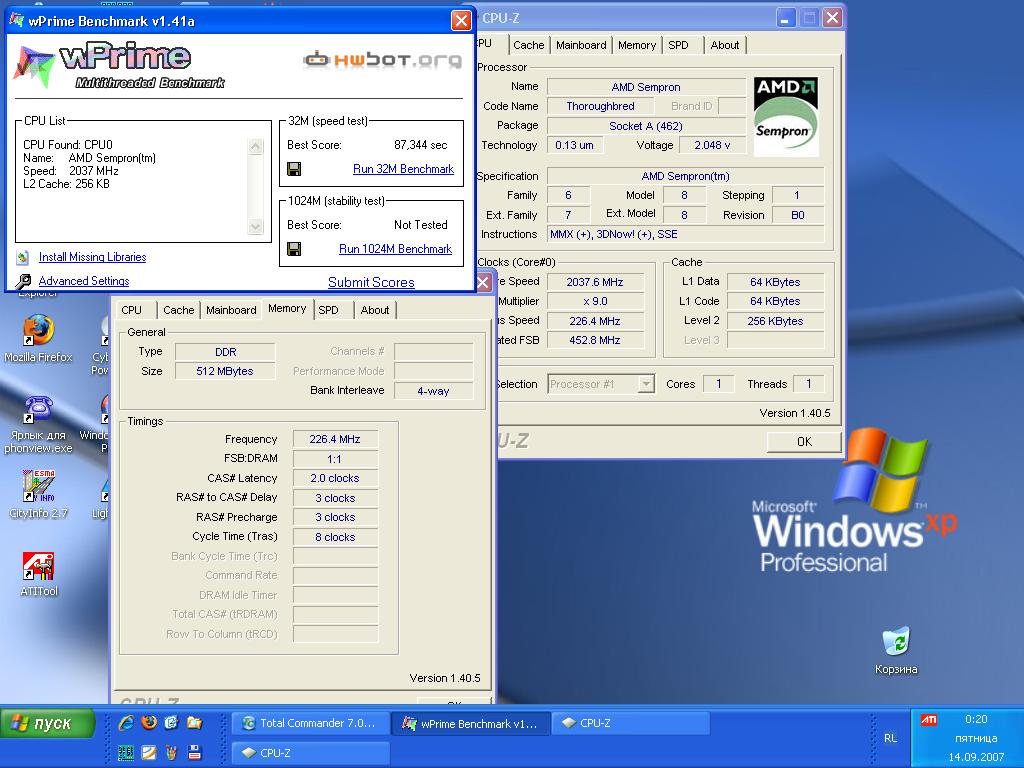
Task: Open the Advanced Settings link
Action: tap(84, 281)
